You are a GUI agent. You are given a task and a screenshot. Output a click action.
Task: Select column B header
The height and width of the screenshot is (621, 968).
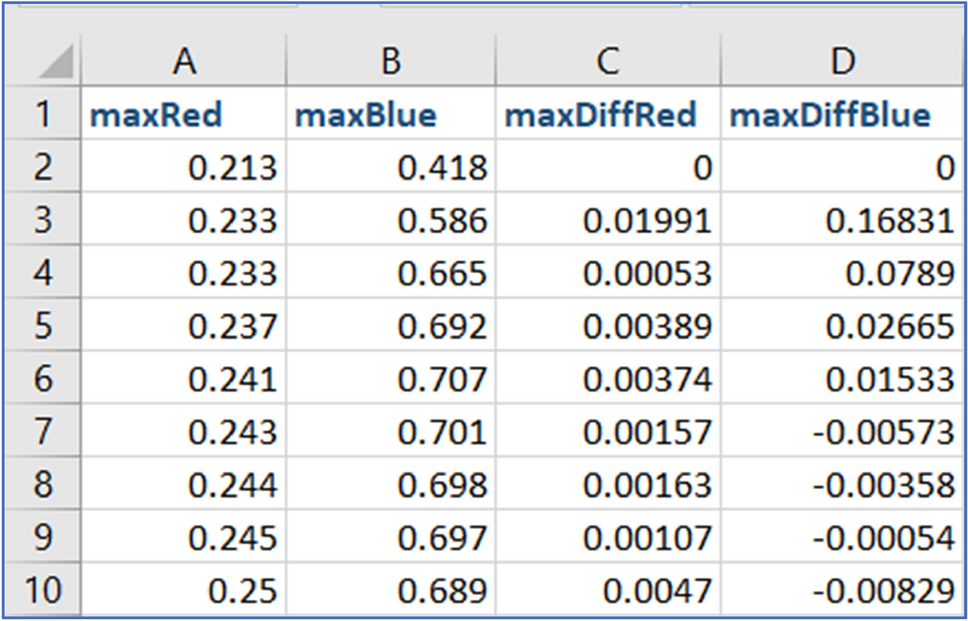pyautogui.click(x=391, y=62)
